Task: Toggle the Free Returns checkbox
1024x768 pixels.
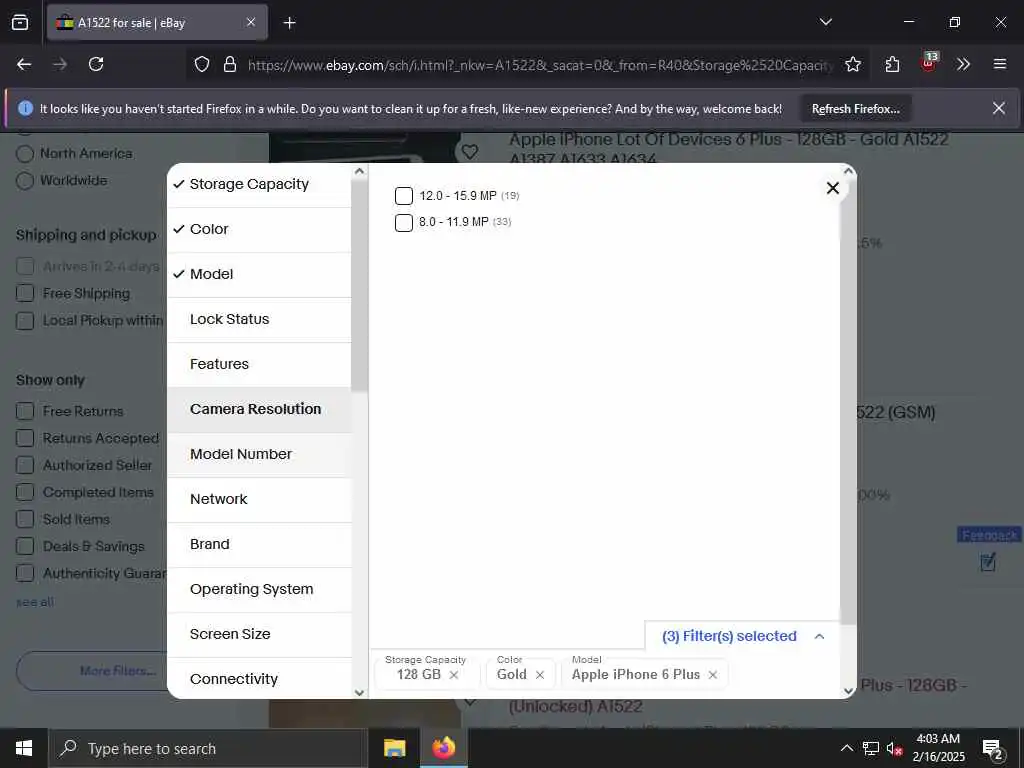Action: pyautogui.click(x=25, y=411)
